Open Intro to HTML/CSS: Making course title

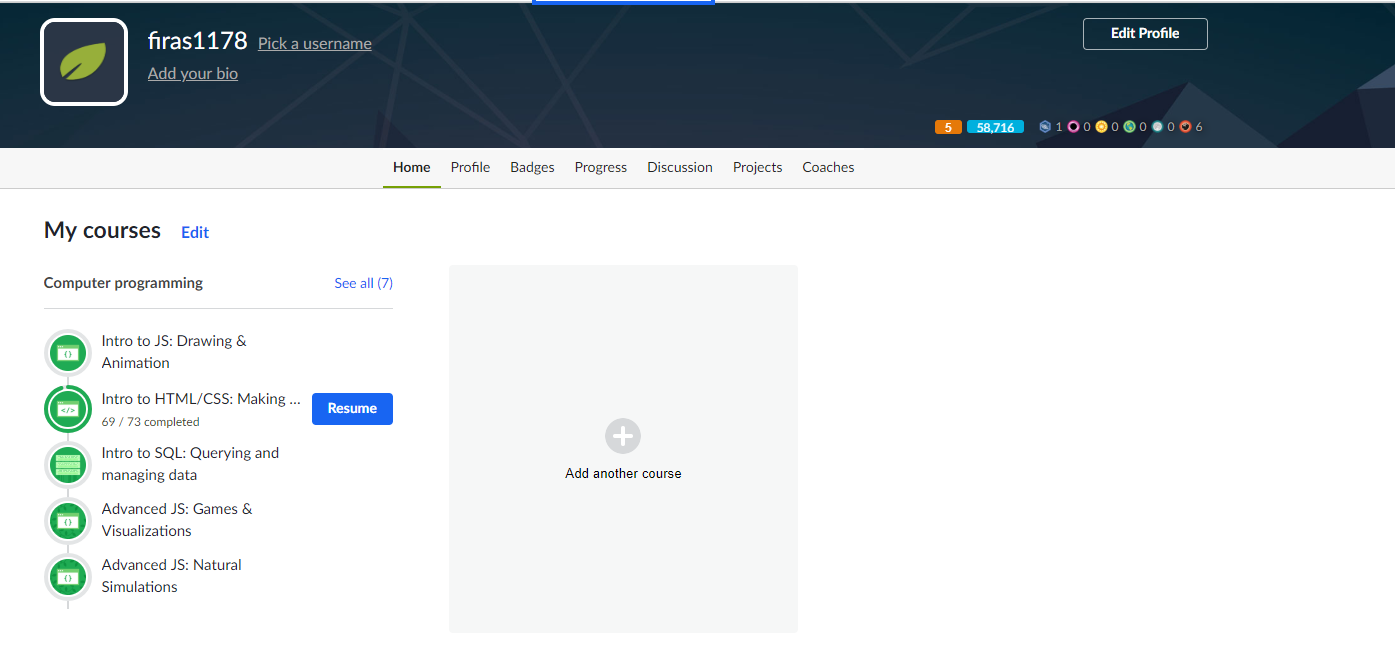(x=201, y=398)
